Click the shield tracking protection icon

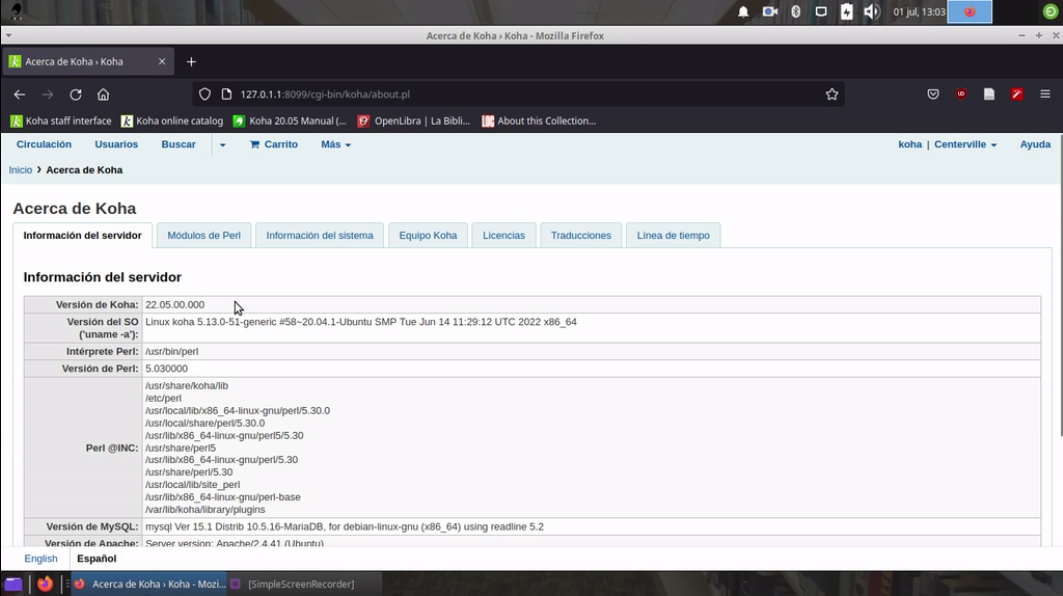(205, 94)
